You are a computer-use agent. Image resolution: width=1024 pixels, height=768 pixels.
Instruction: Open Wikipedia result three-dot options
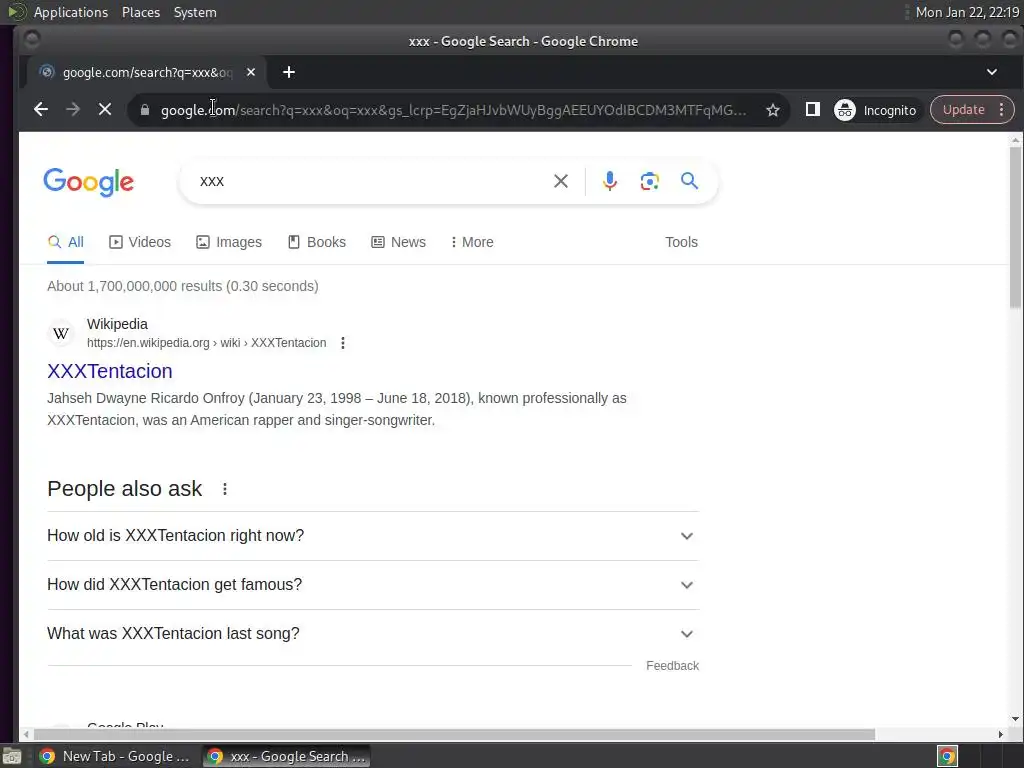[343, 343]
